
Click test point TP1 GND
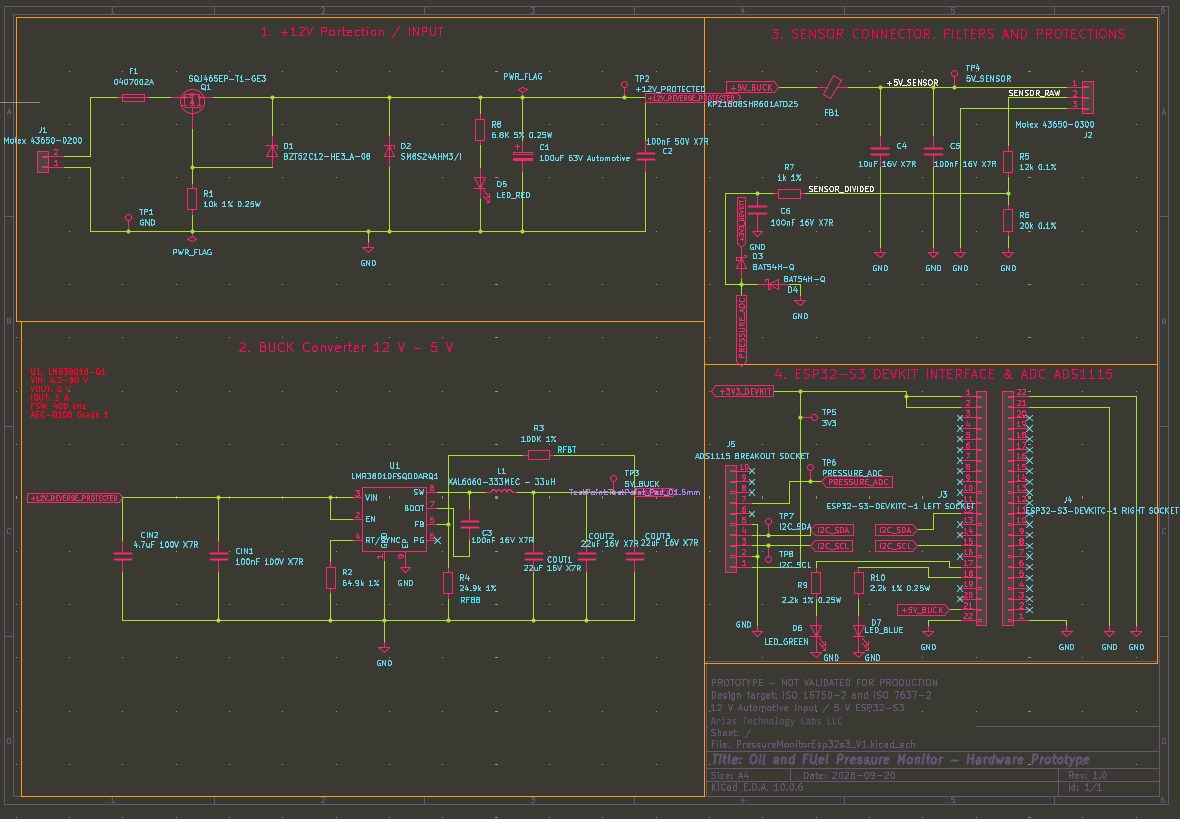[x=129, y=220]
